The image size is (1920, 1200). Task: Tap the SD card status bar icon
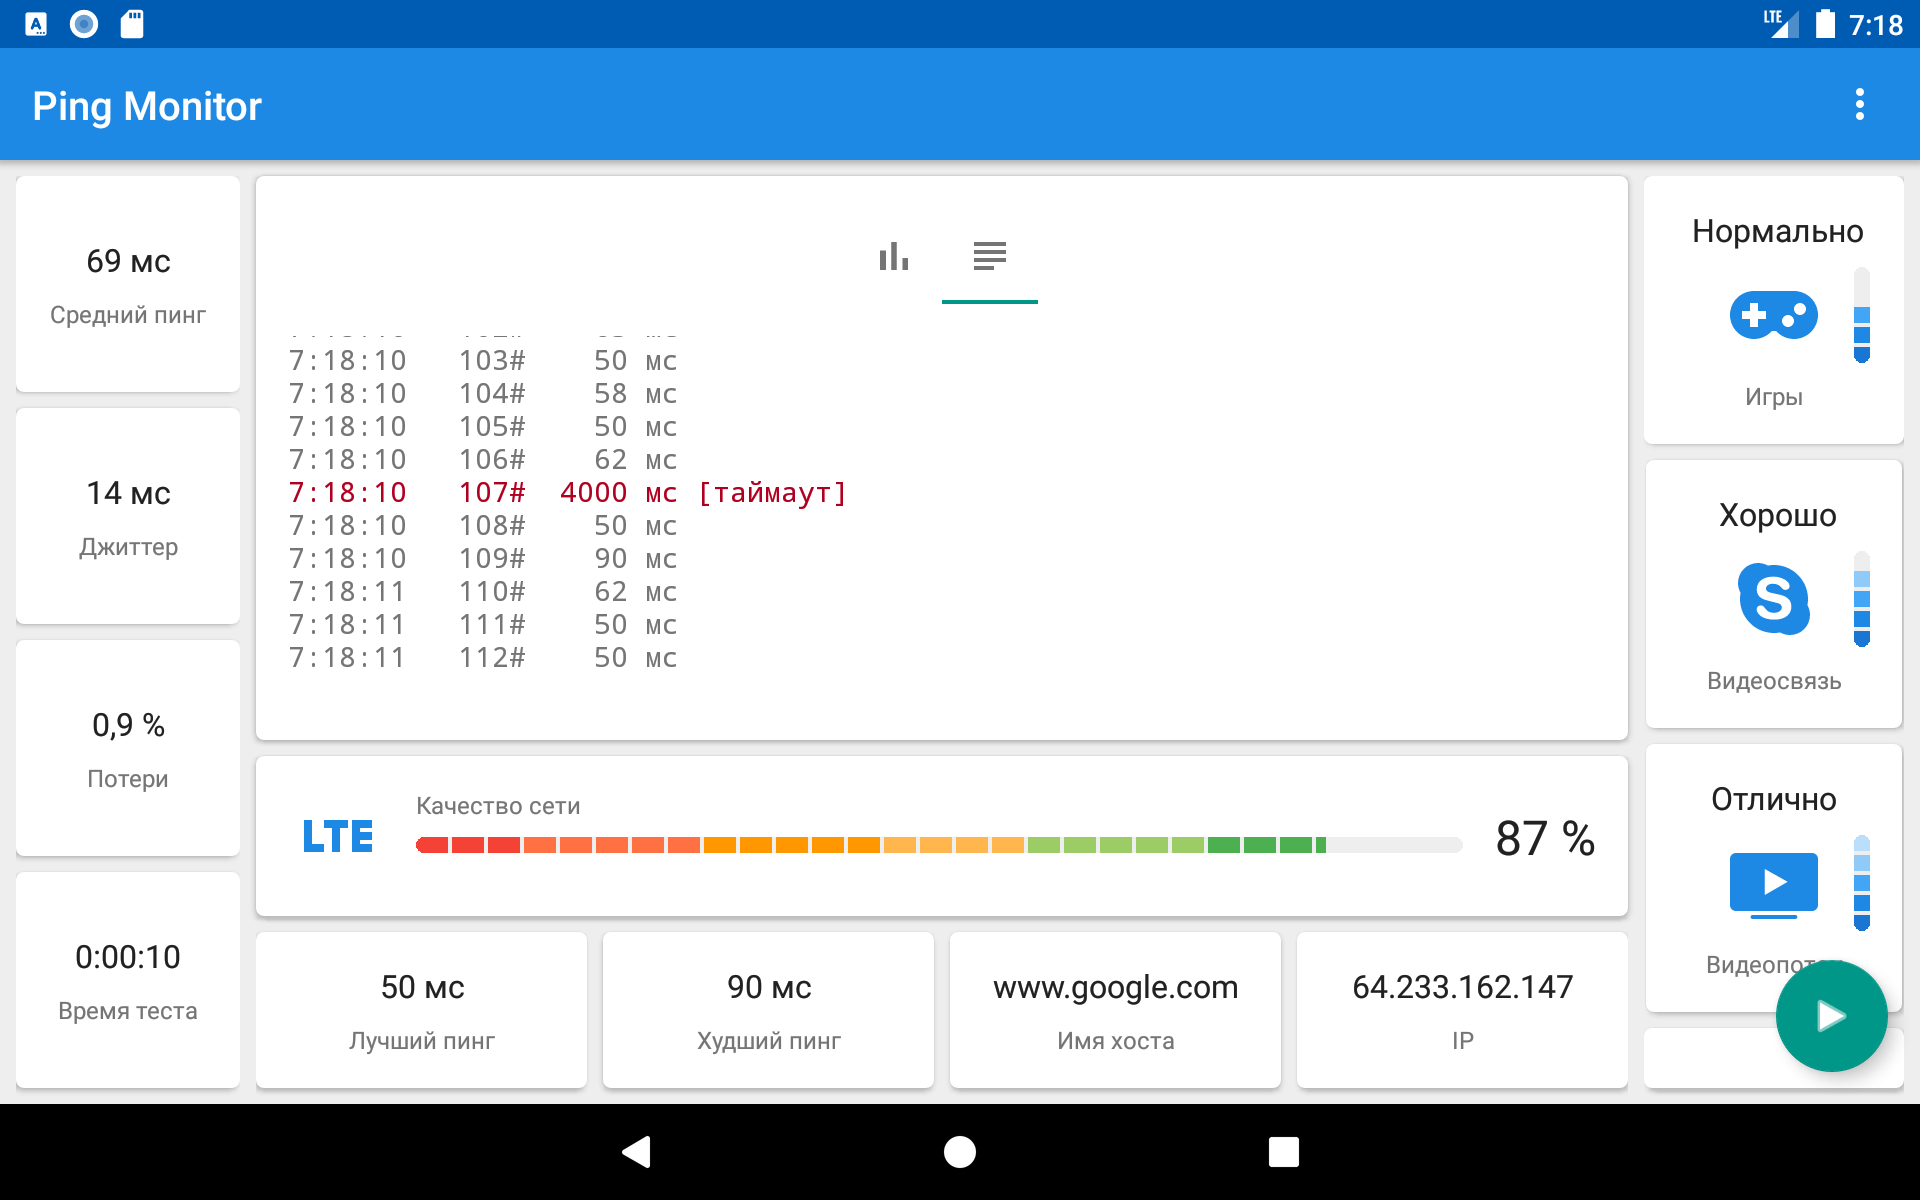pyautogui.click(x=132, y=24)
